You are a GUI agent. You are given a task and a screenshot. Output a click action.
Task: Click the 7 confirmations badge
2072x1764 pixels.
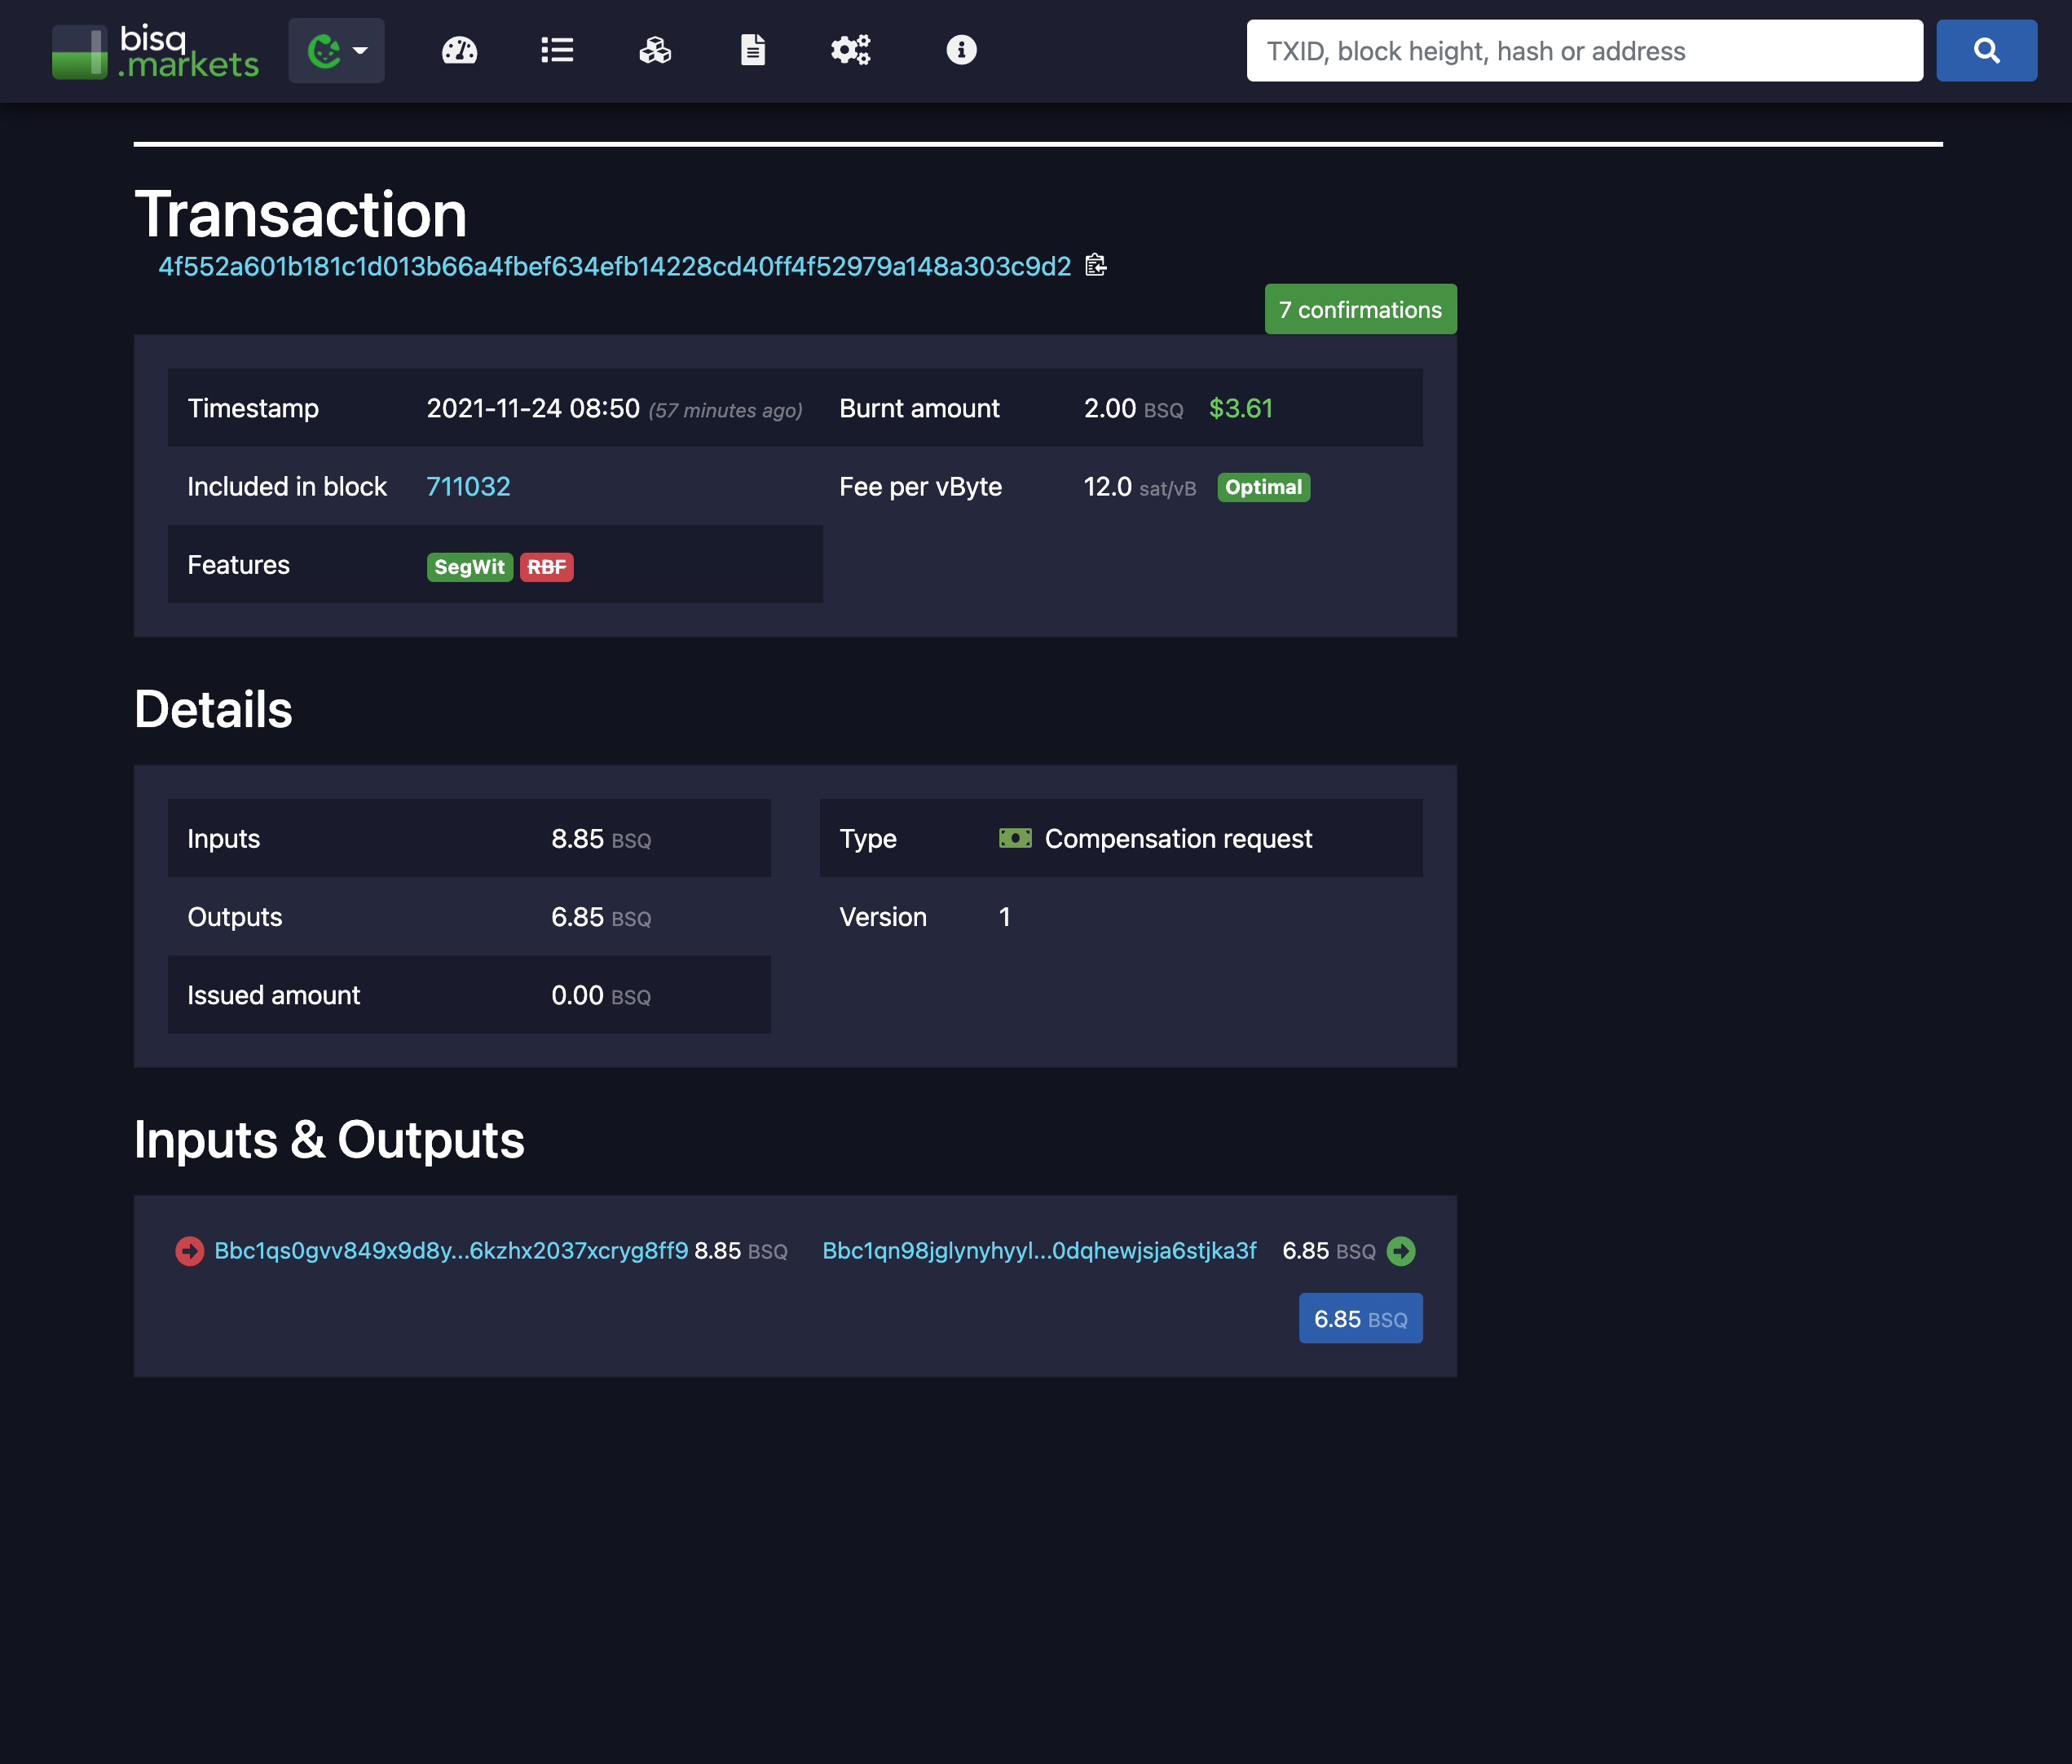click(x=1360, y=309)
